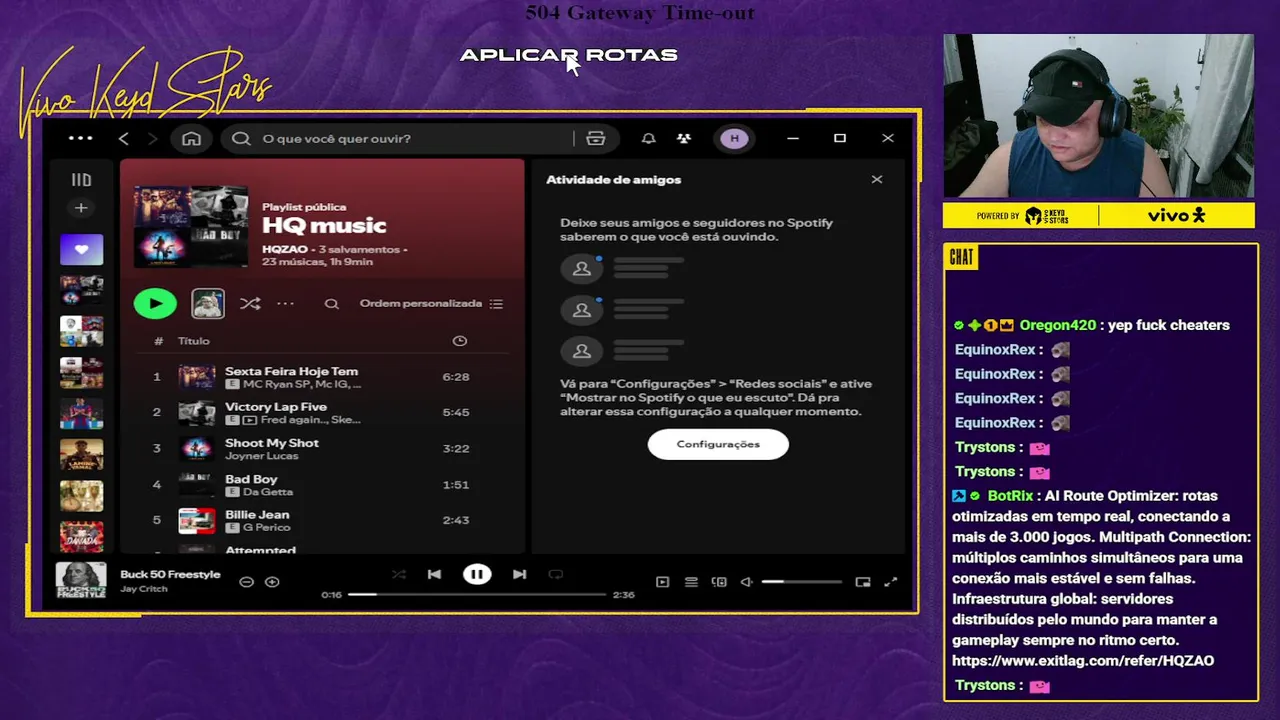The height and width of the screenshot is (720, 1280).
Task: Toggle repeat in player bar
Action: [x=556, y=574]
